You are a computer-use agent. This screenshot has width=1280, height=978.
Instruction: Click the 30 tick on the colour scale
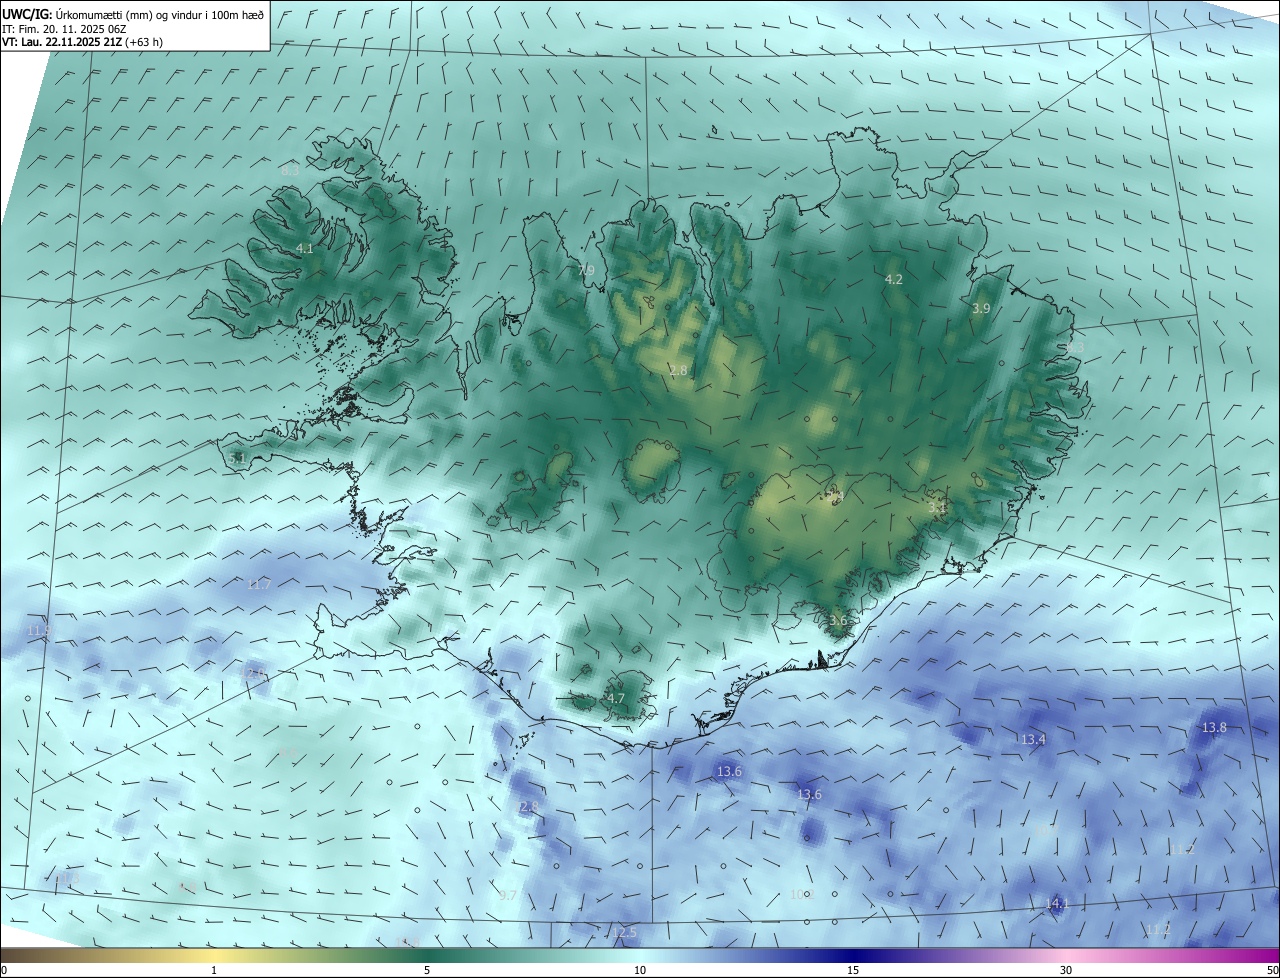click(1066, 970)
